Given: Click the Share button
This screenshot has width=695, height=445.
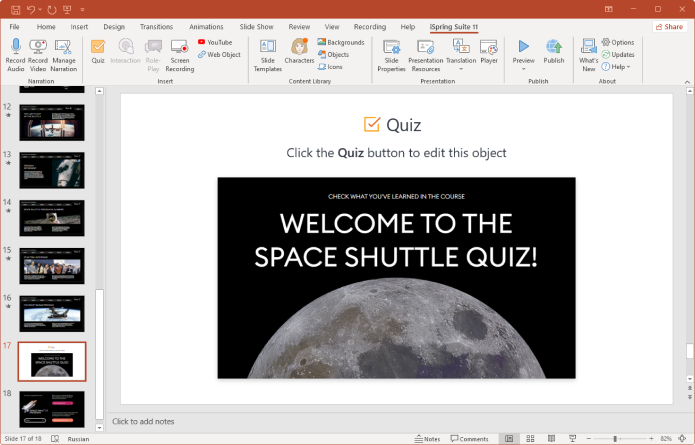Looking at the screenshot, I should [669, 27].
